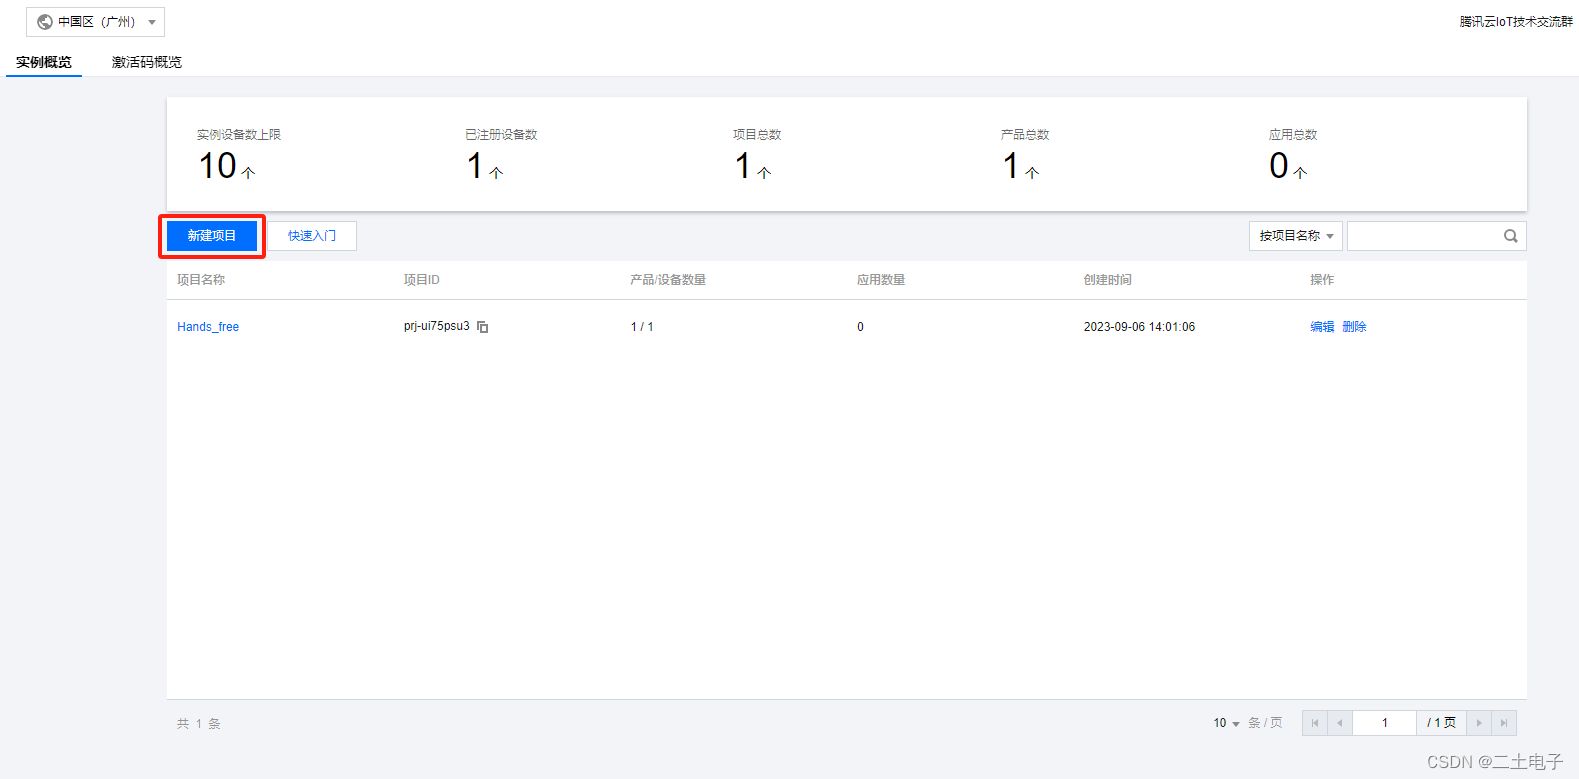Click the 已注册设备数 label

pyautogui.click(x=501, y=135)
